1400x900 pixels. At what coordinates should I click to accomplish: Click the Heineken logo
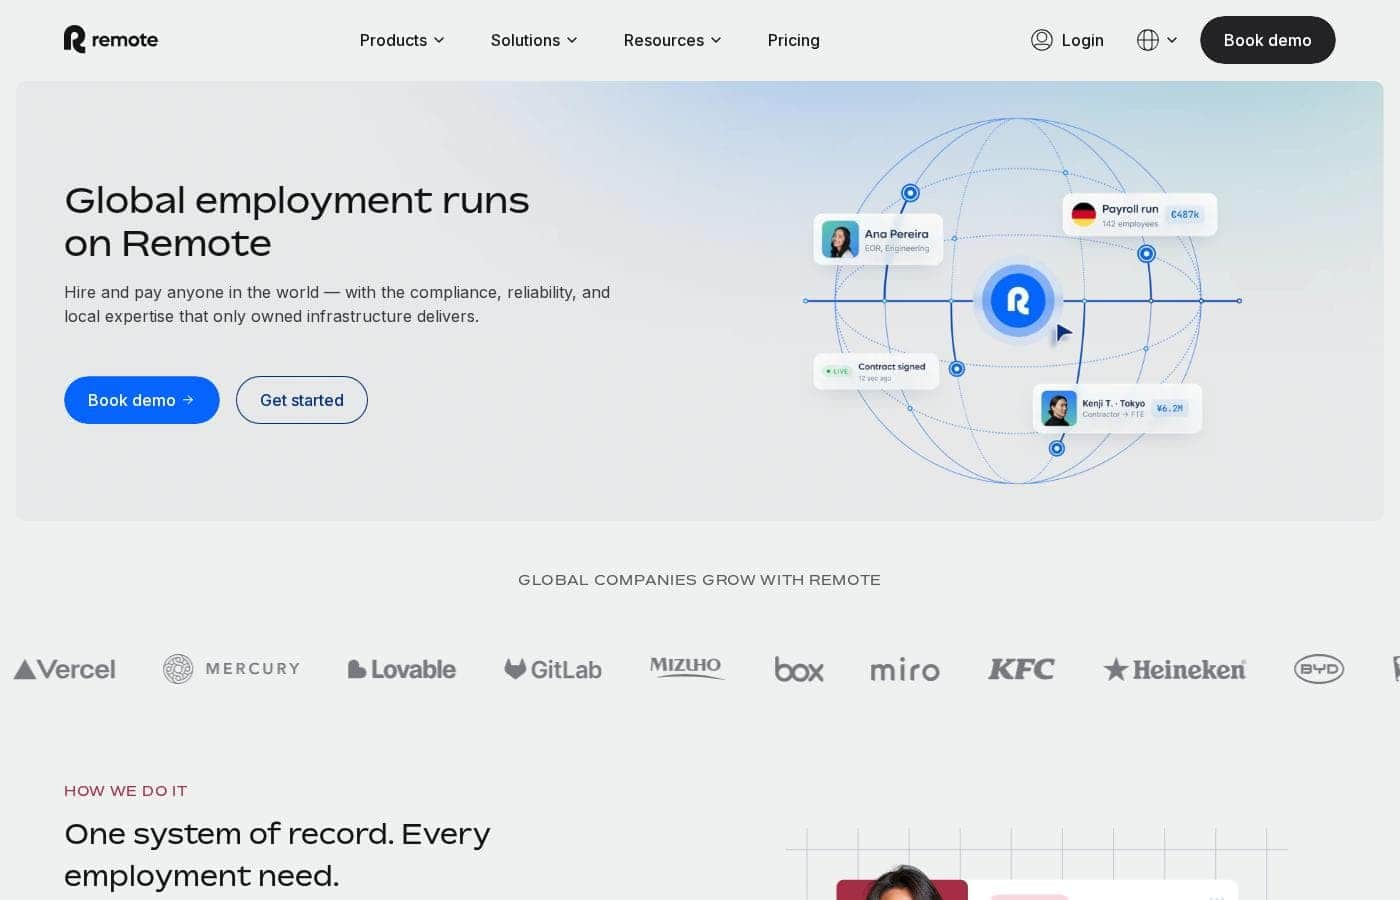pyautogui.click(x=1175, y=669)
